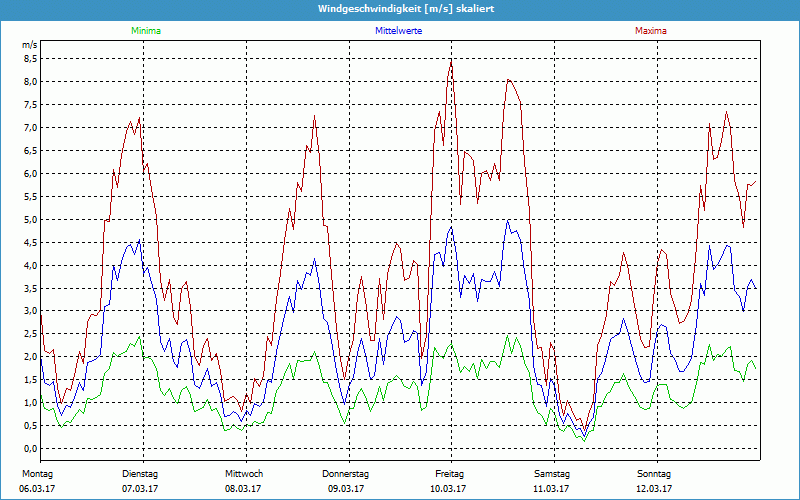800x500 pixels.
Task: Click the 3,0 y-axis value
Action: 31,311
